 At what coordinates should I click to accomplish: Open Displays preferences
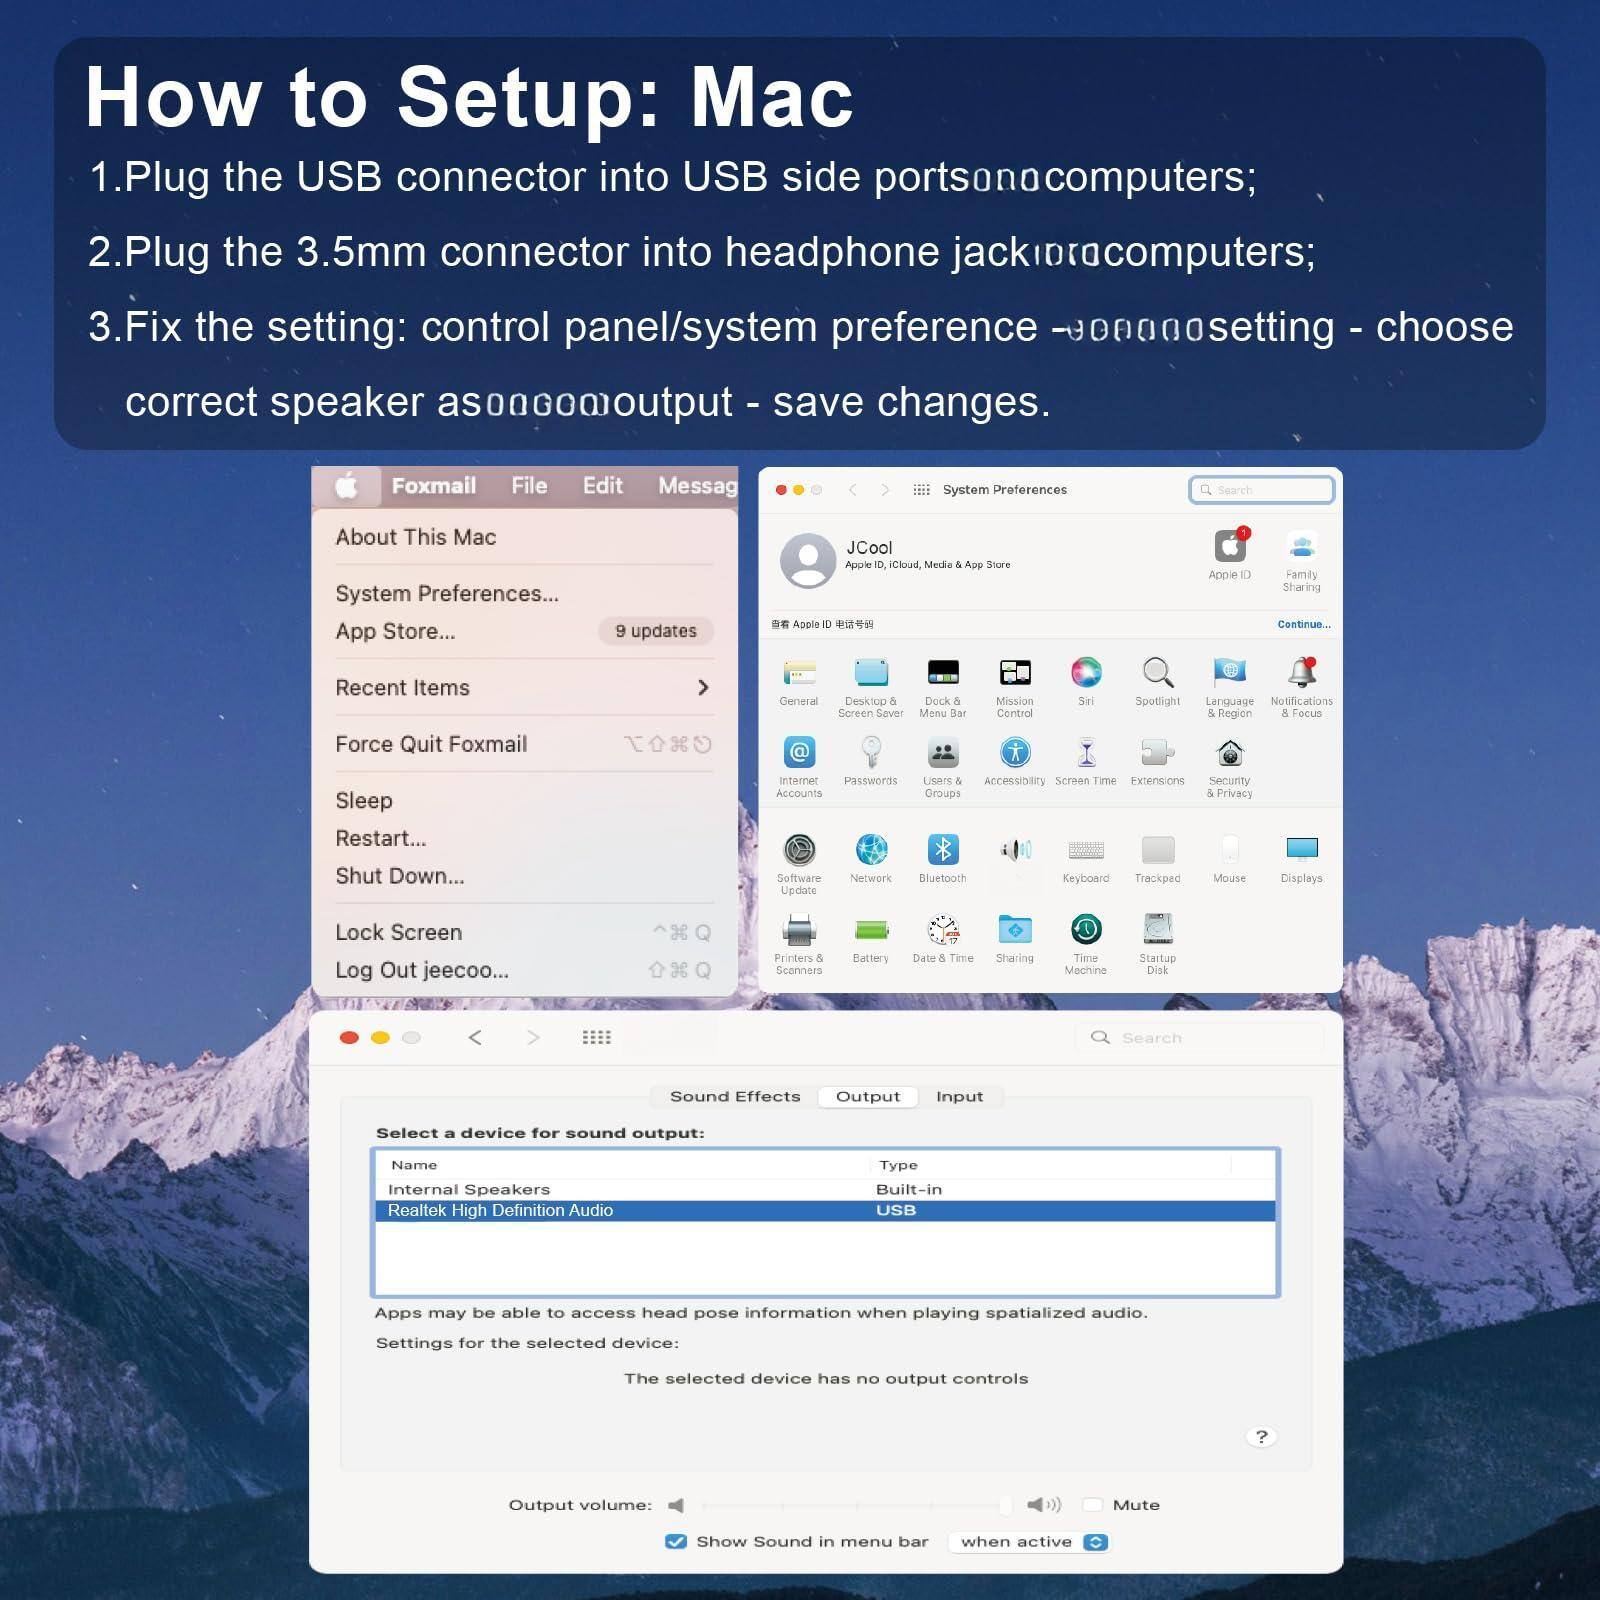(x=1300, y=852)
